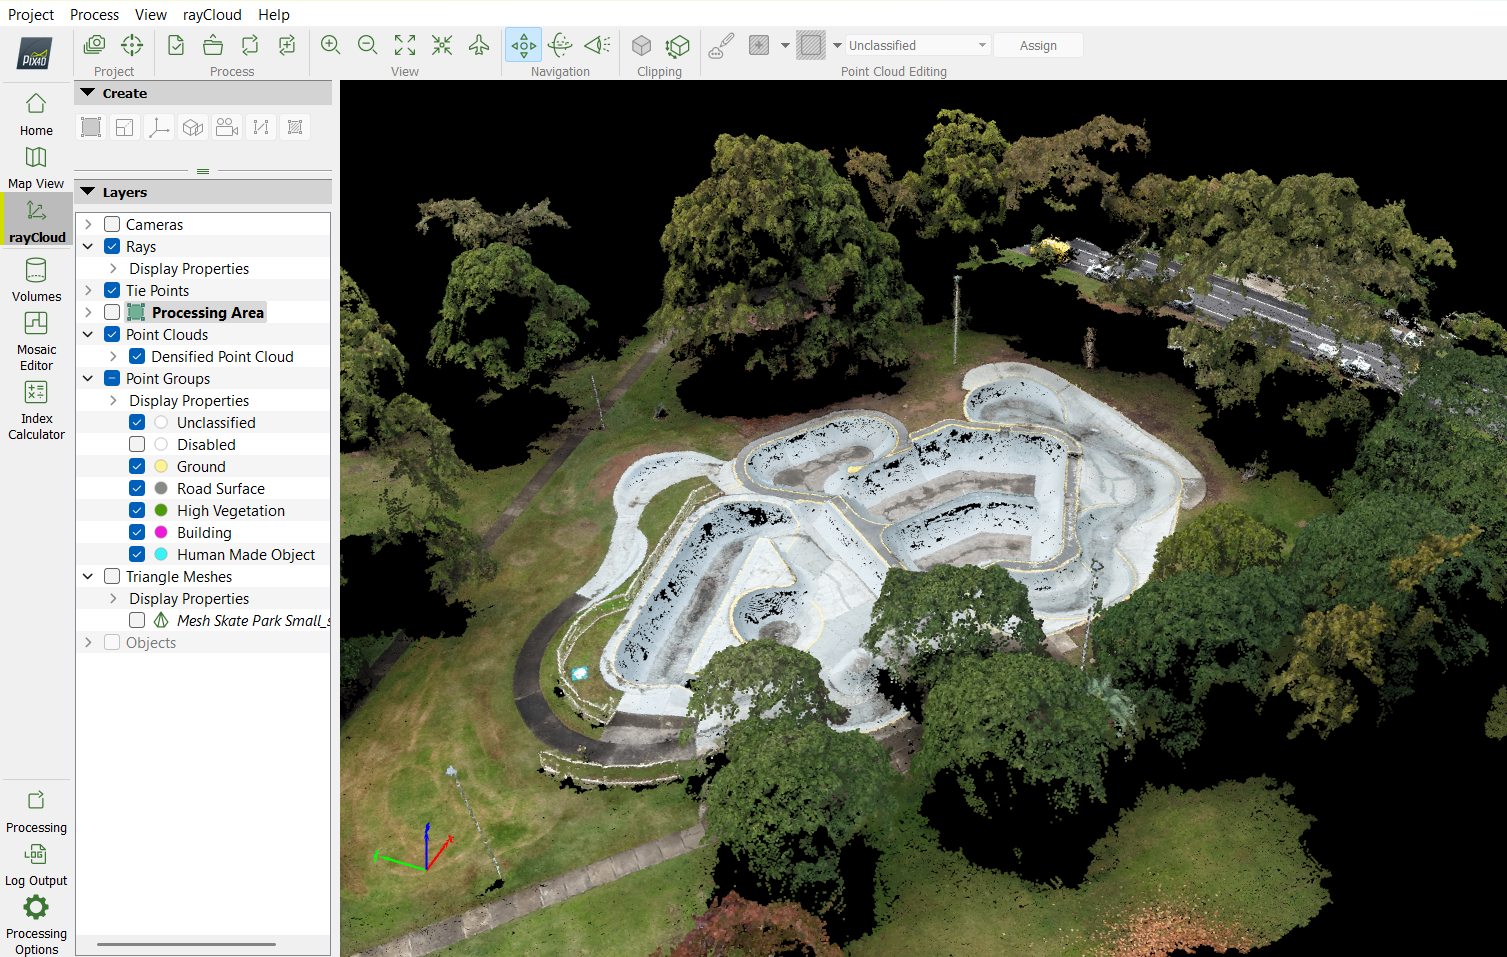
Task: Click the Ground yellow color swatch
Action: tap(161, 467)
